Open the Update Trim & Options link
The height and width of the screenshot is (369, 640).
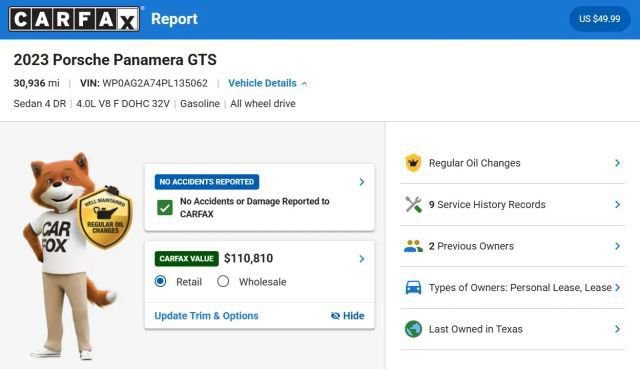click(206, 316)
